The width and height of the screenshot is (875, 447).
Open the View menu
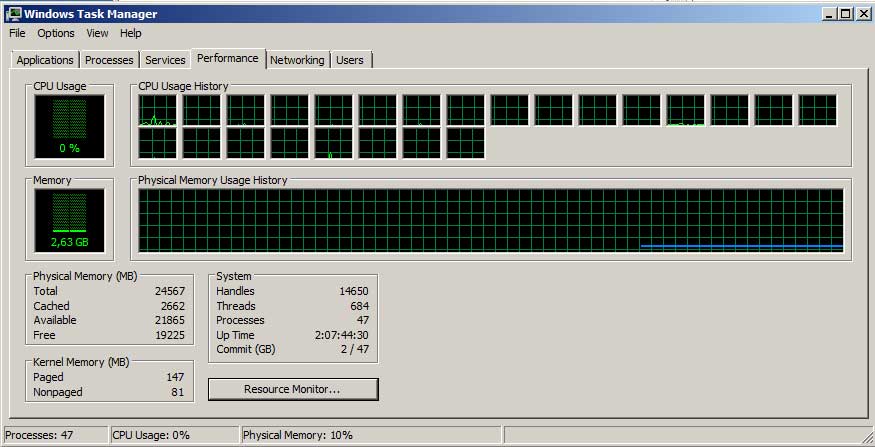click(x=97, y=33)
